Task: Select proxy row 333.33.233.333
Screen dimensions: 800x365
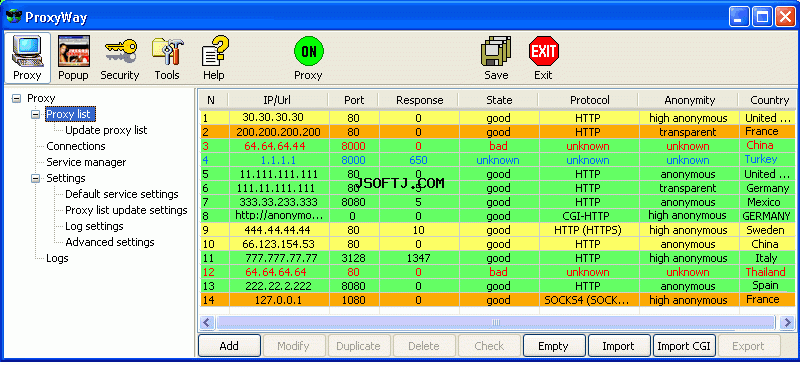Action: (497, 202)
